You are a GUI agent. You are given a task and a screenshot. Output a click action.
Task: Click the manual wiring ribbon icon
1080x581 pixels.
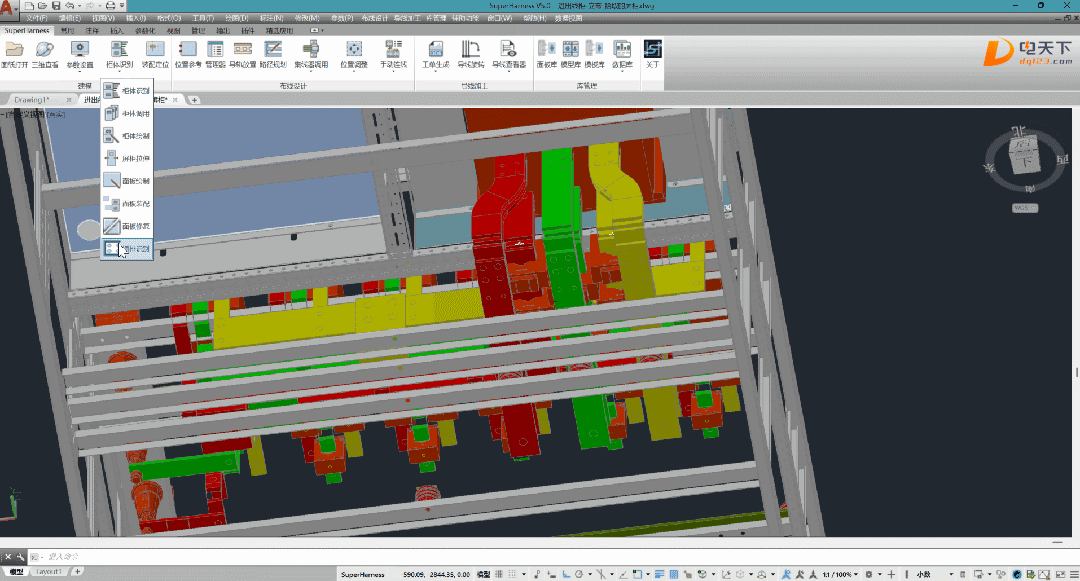point(393,50)
